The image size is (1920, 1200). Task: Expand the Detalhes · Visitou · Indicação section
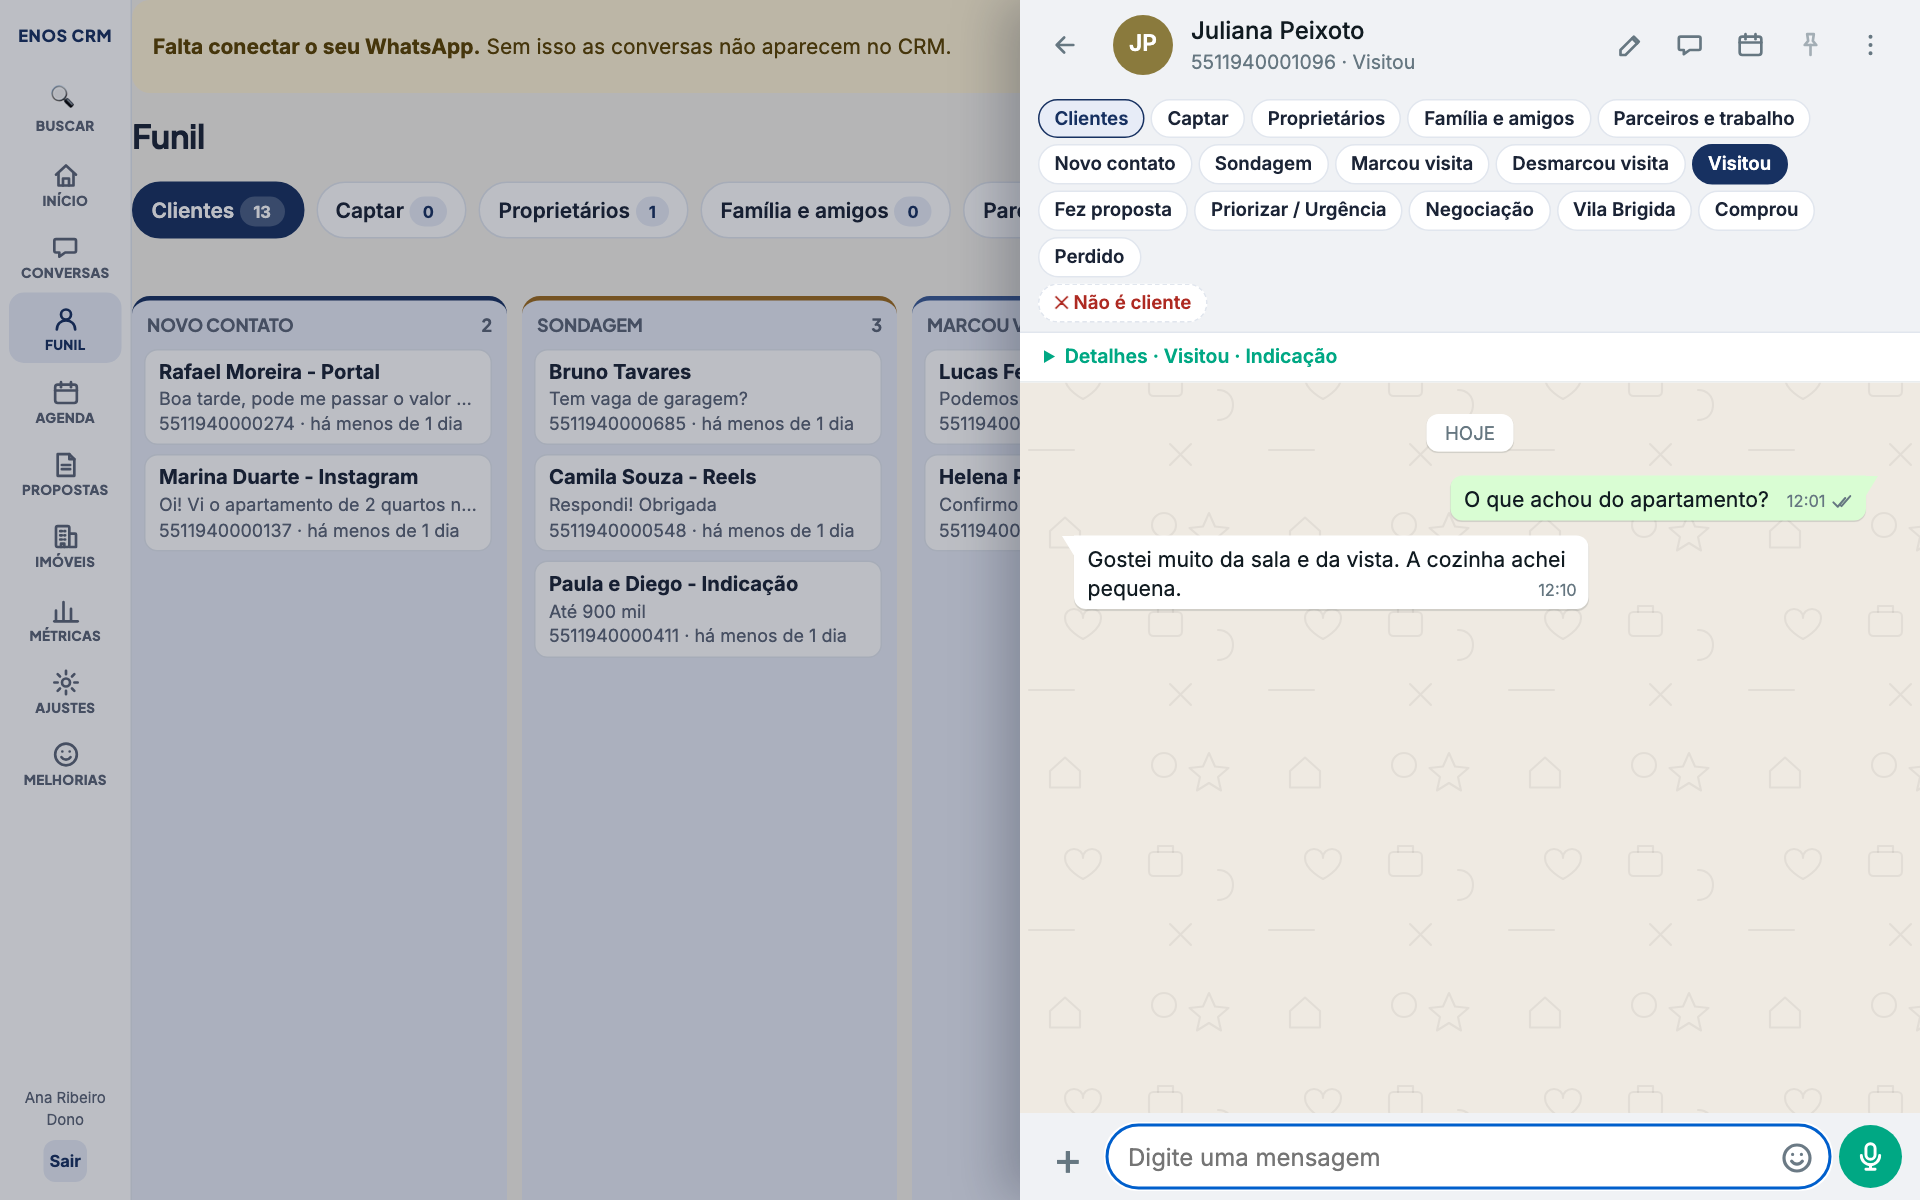click(x=1189, y=356)
